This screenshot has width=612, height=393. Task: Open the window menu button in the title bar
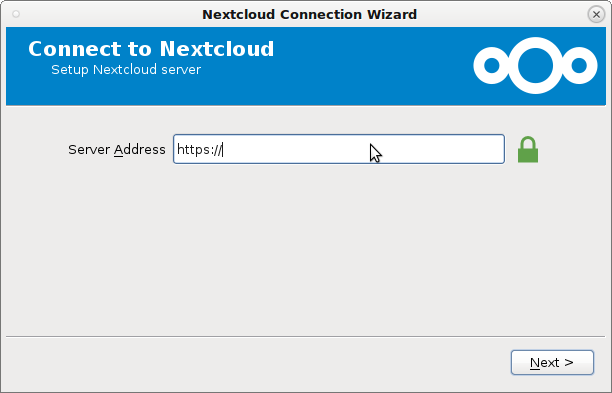click(x=16, y=14)
